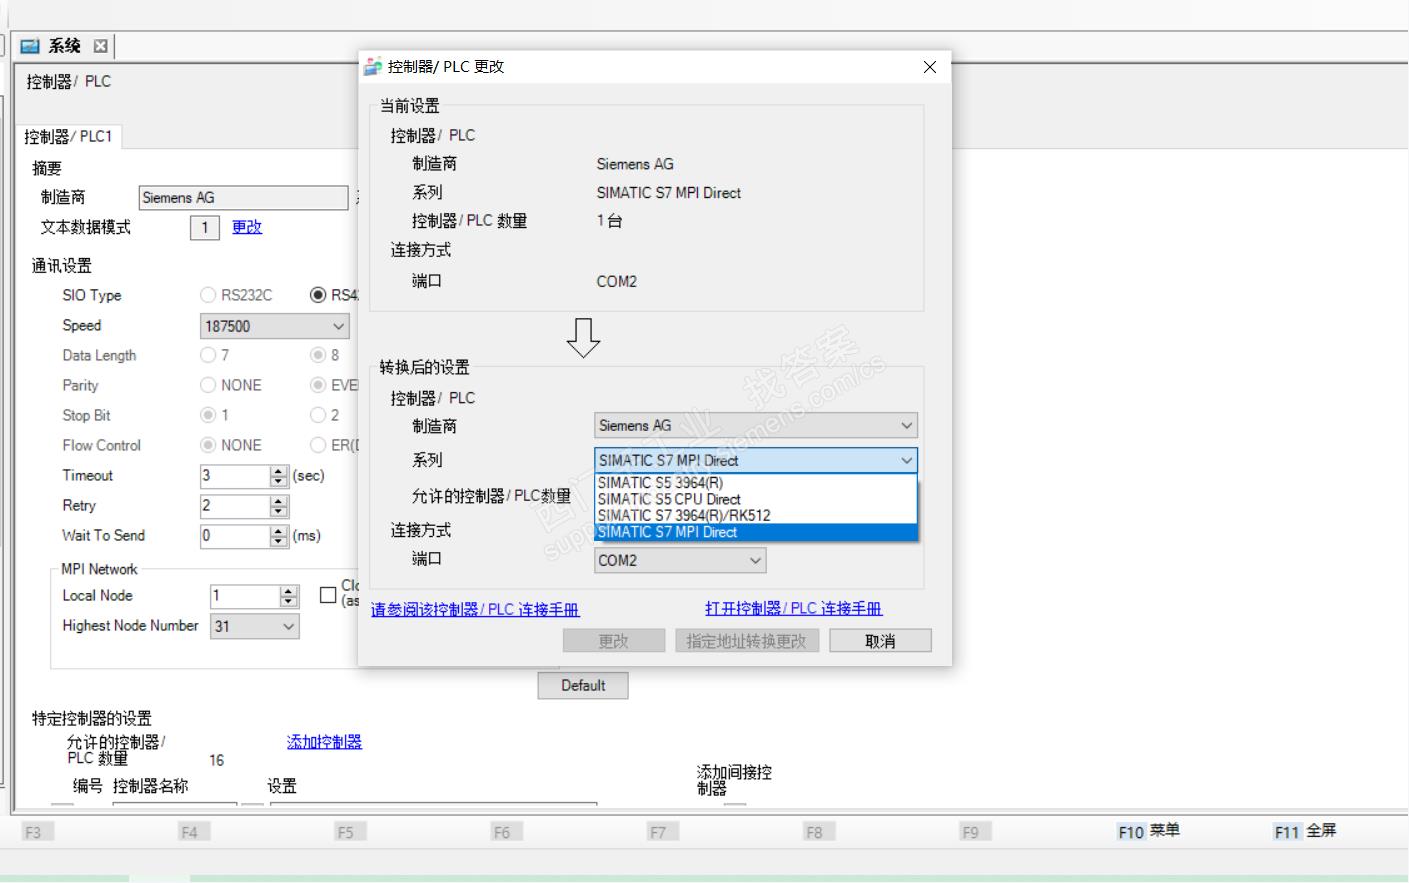The width and height of the screenshot is (1409, 883).
Task: Choose Flow Control NONE radio button
Action: coord(208,445)
